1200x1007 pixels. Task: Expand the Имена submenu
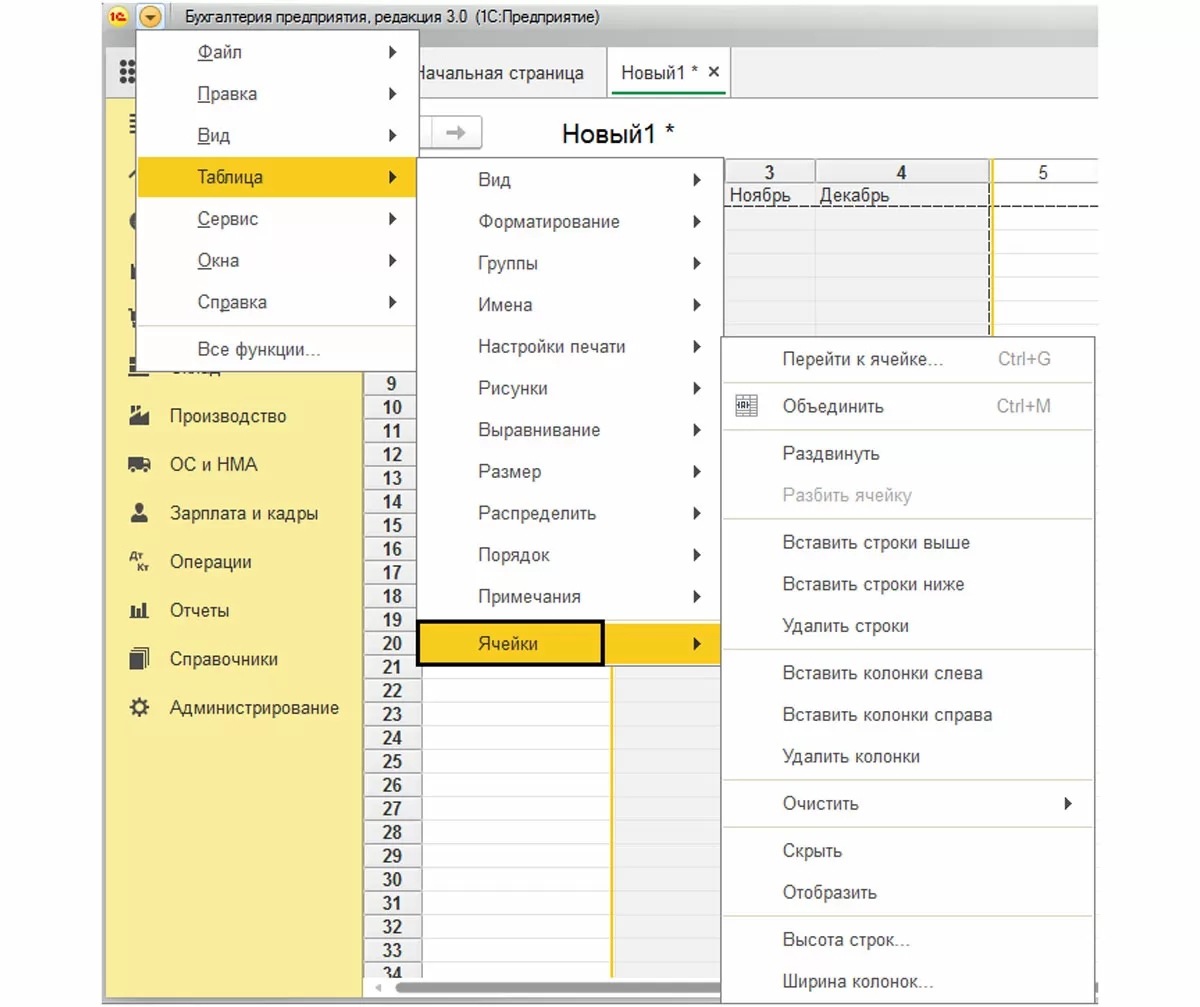[570, 305]
